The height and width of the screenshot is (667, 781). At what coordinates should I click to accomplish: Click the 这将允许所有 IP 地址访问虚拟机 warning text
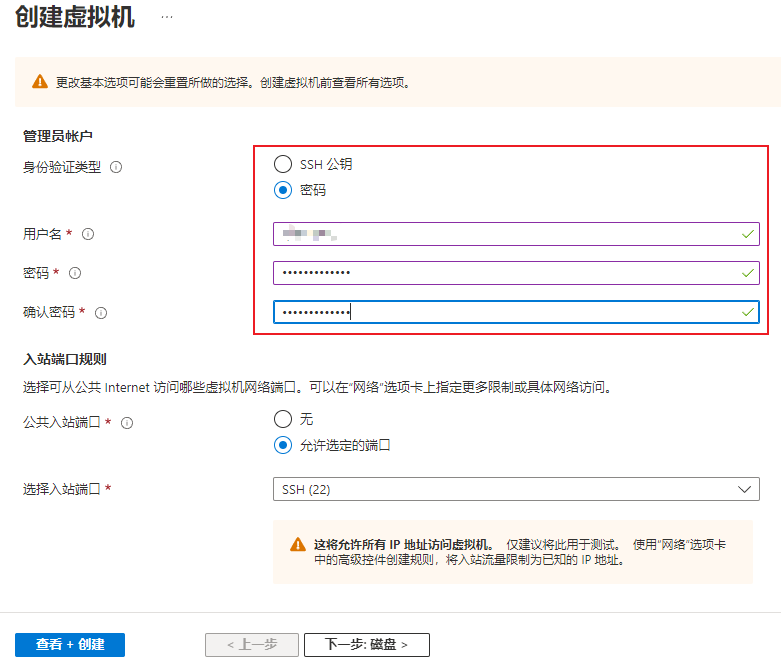coord(403,544)
